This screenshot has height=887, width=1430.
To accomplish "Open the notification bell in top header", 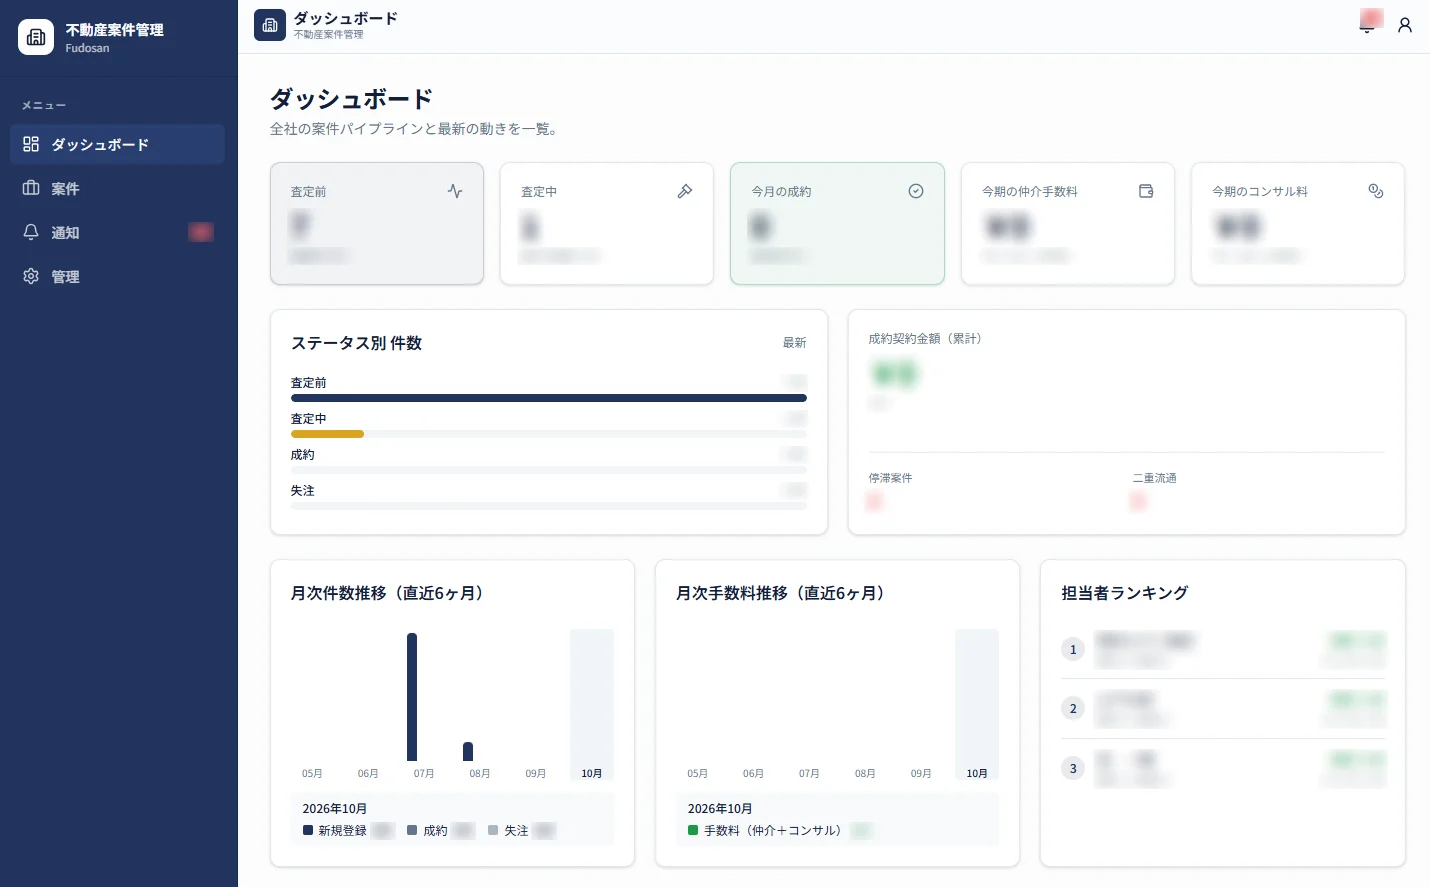I will 1367,25.
